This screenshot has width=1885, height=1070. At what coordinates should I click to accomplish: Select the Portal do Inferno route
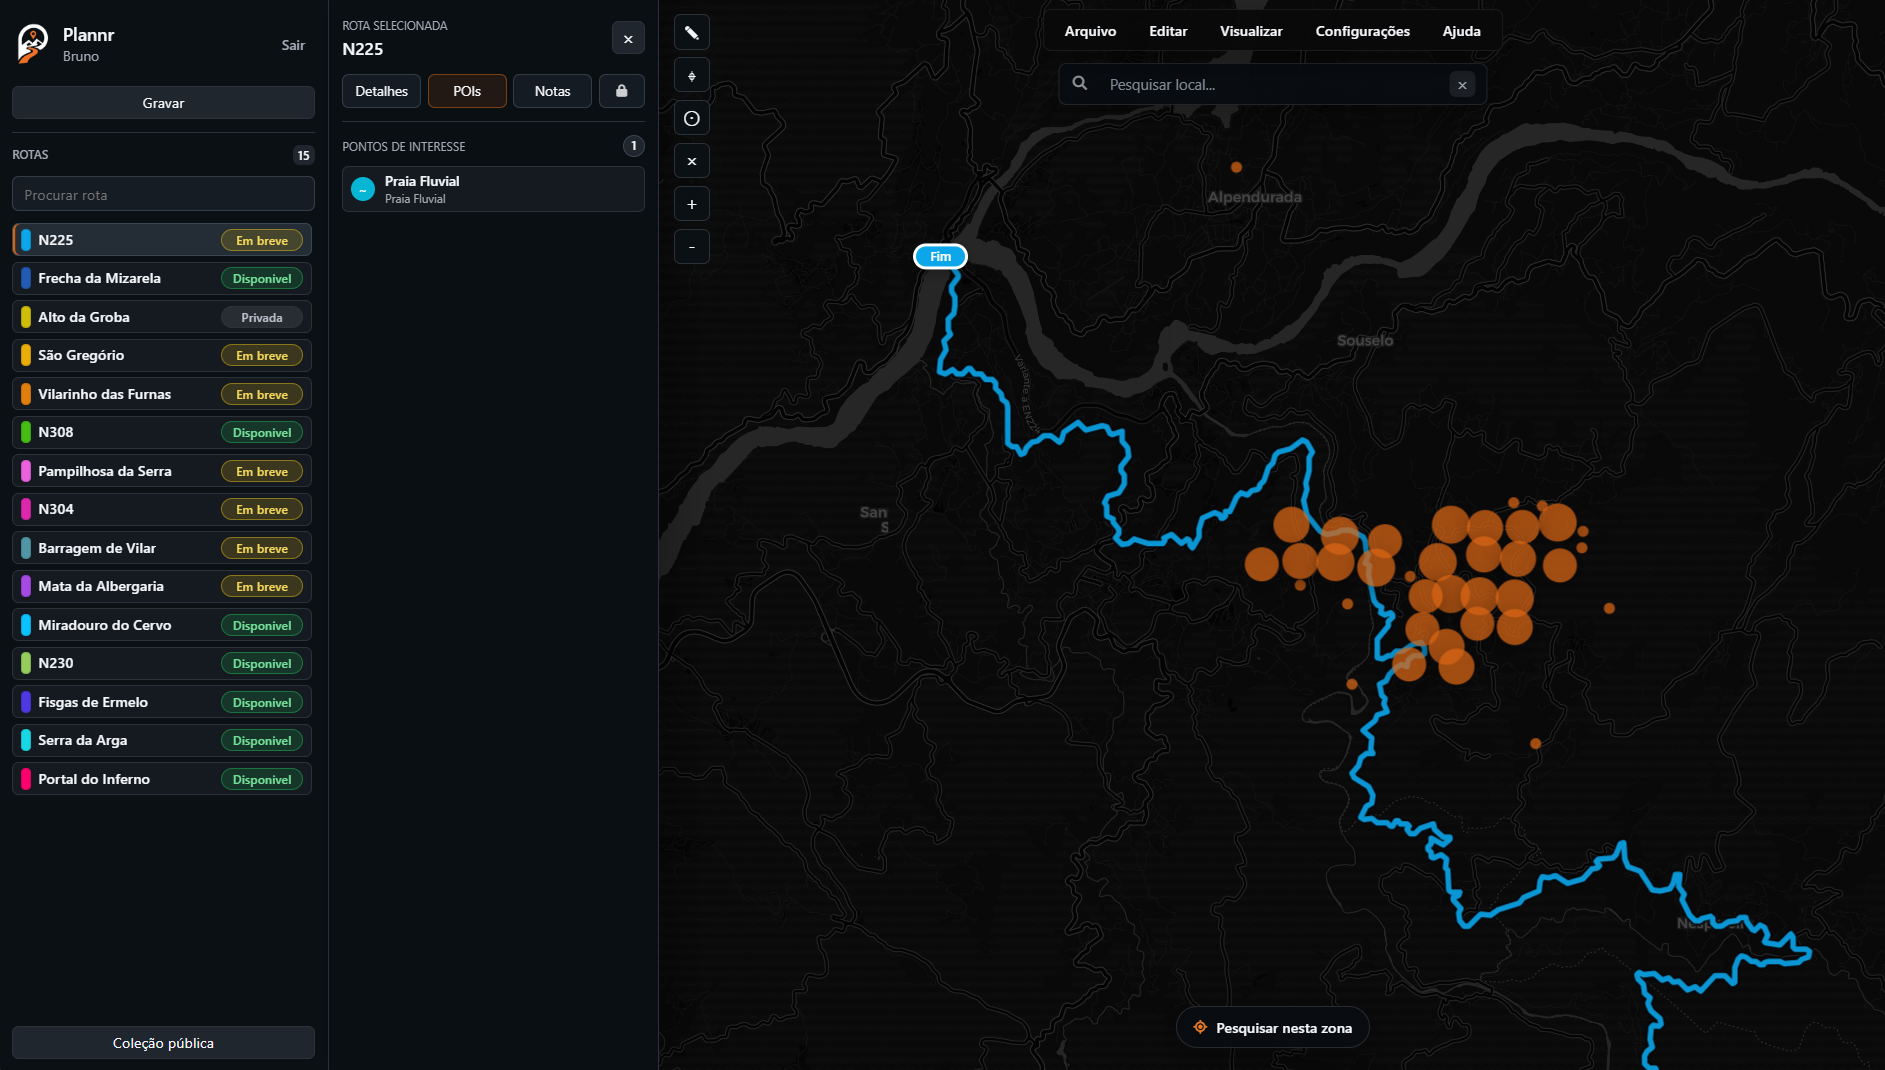(162, 779)
